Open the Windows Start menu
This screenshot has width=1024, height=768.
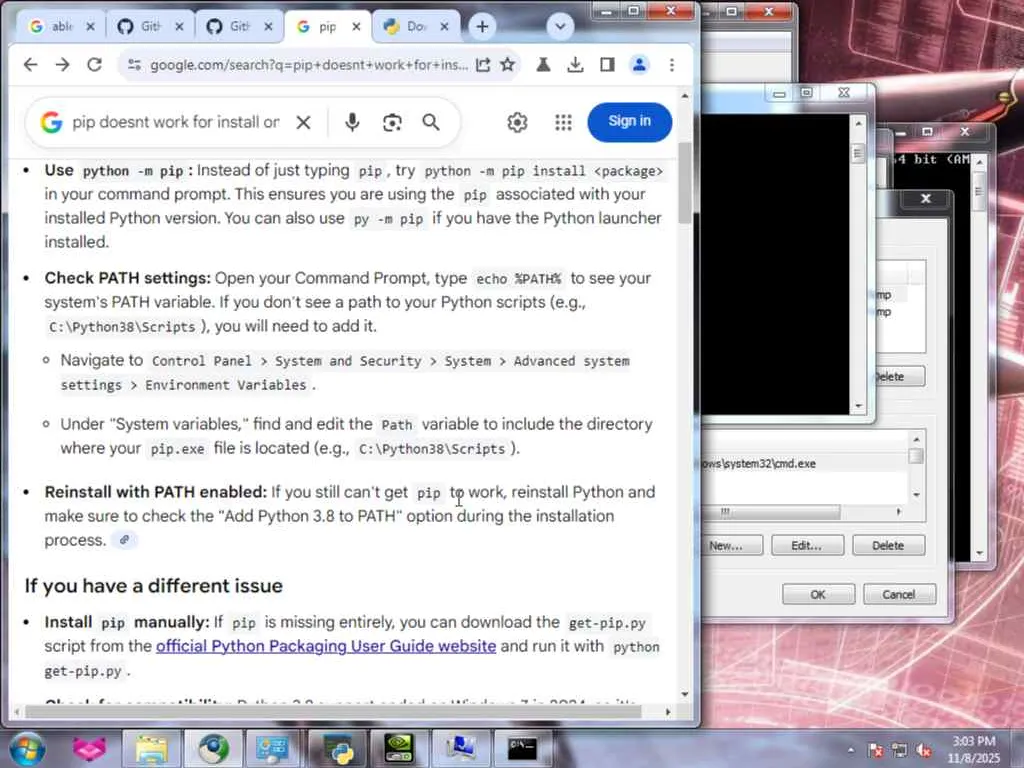point(26,748)
